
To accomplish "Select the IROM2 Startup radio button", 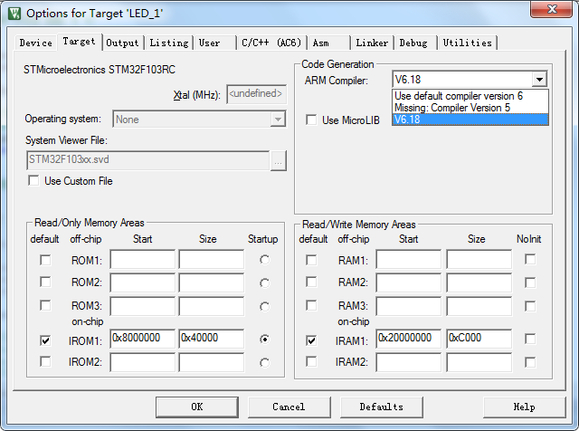I will pyautogui.click(x=264, y=363).
